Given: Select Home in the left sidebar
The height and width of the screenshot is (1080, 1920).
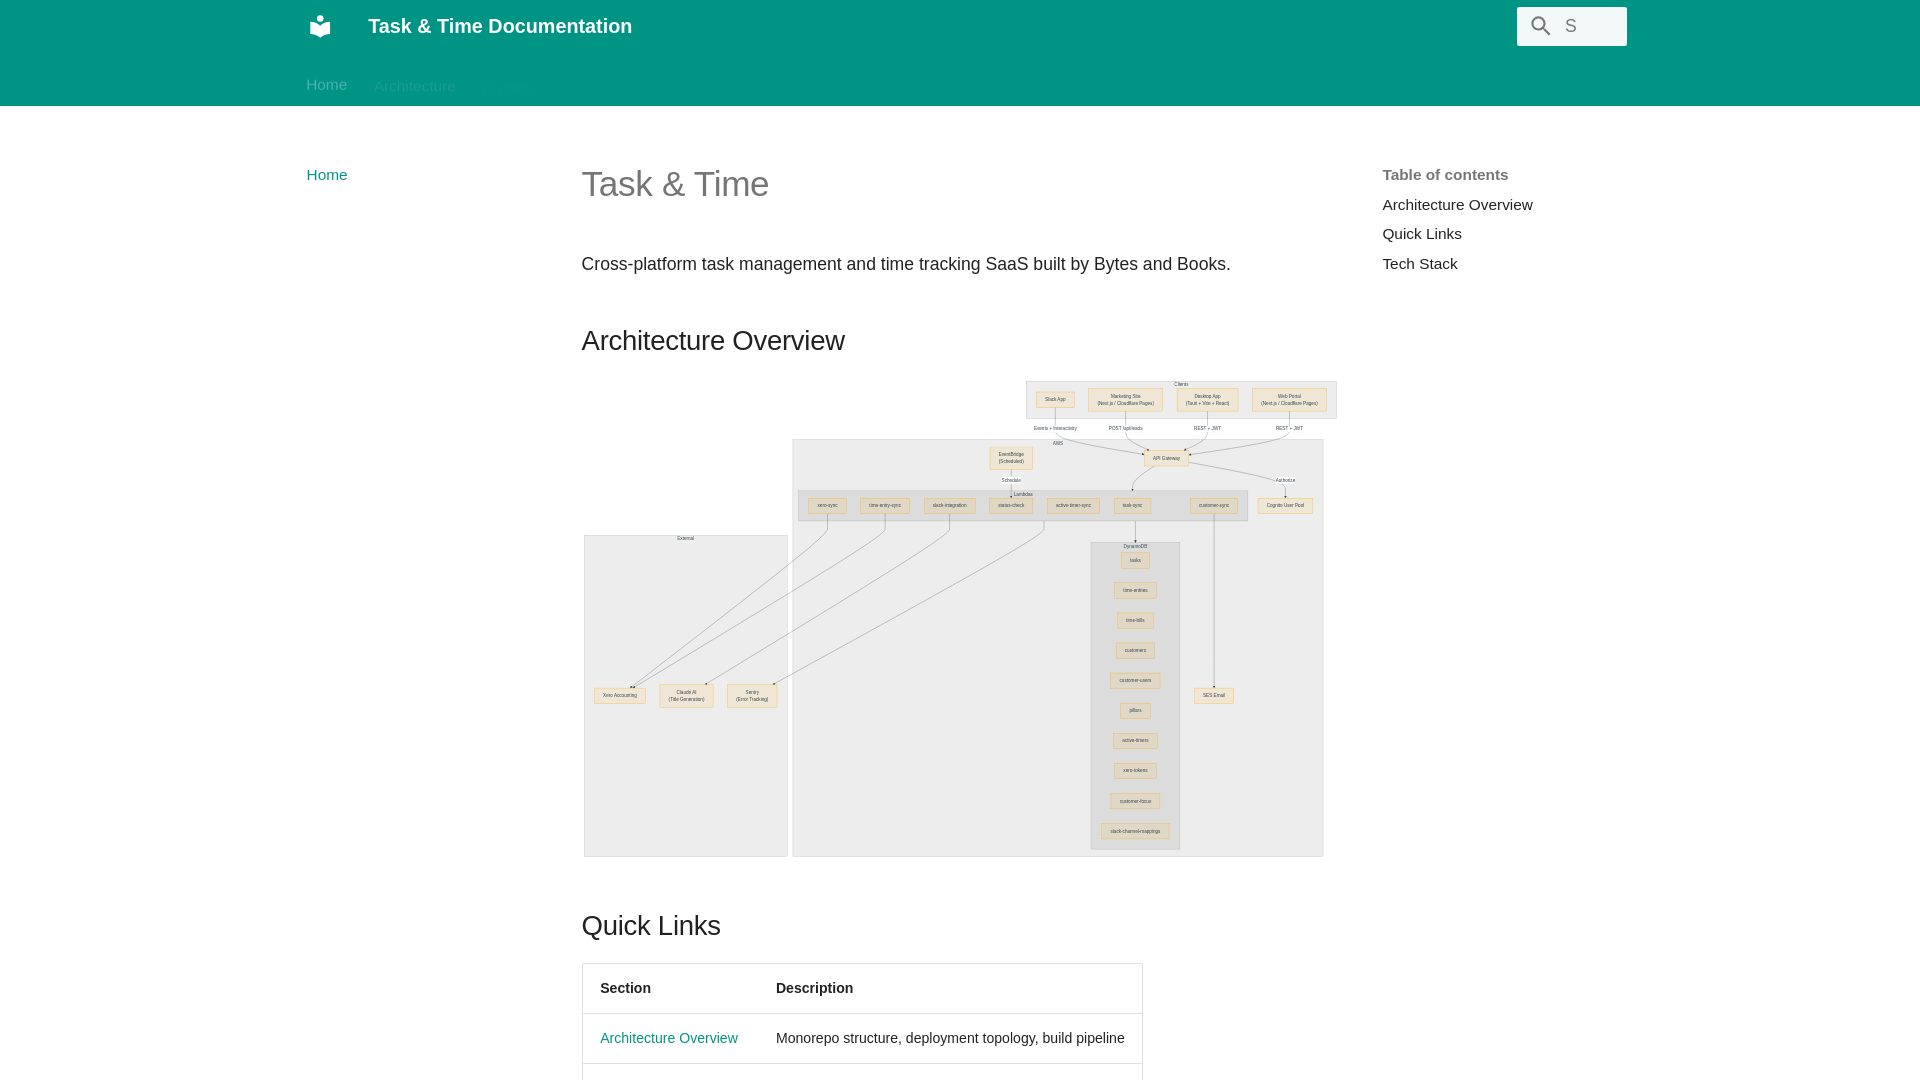Looking at the screenshot, I should tap(327, 175).
